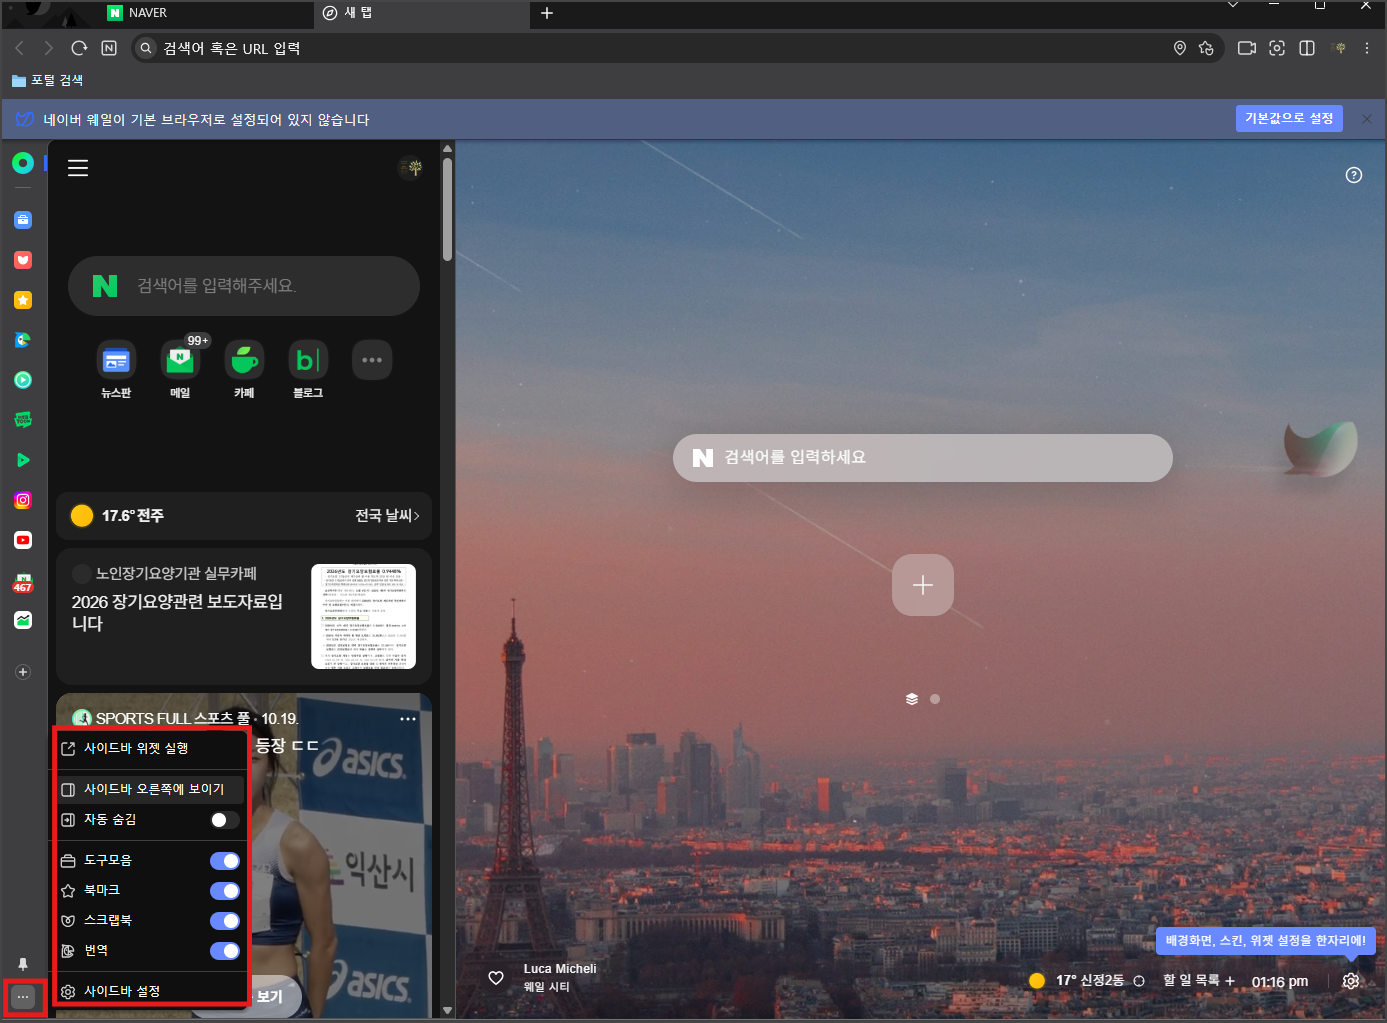The height and width of the screenshot is (1023, 1387).
Task: Add a shortcut with the large plus tile
Action: coord(923,585)
